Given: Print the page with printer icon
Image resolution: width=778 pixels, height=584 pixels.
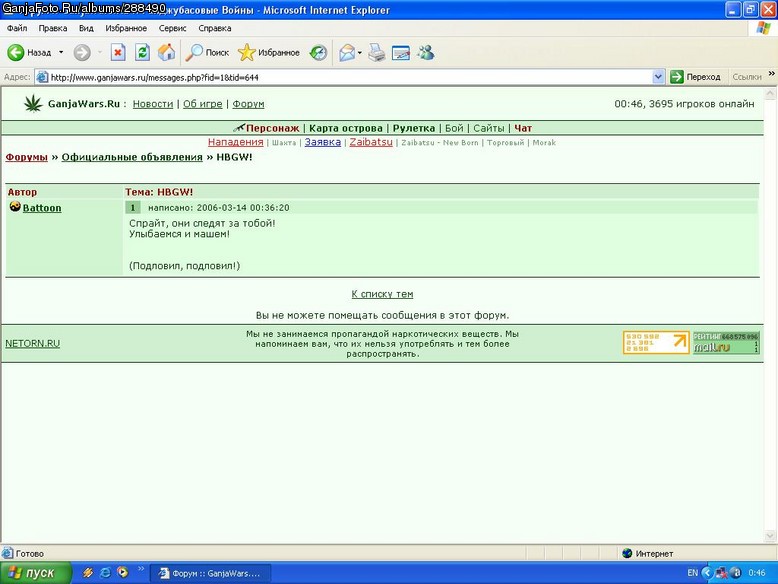Looking at the screenshot, I should [377, 53].
